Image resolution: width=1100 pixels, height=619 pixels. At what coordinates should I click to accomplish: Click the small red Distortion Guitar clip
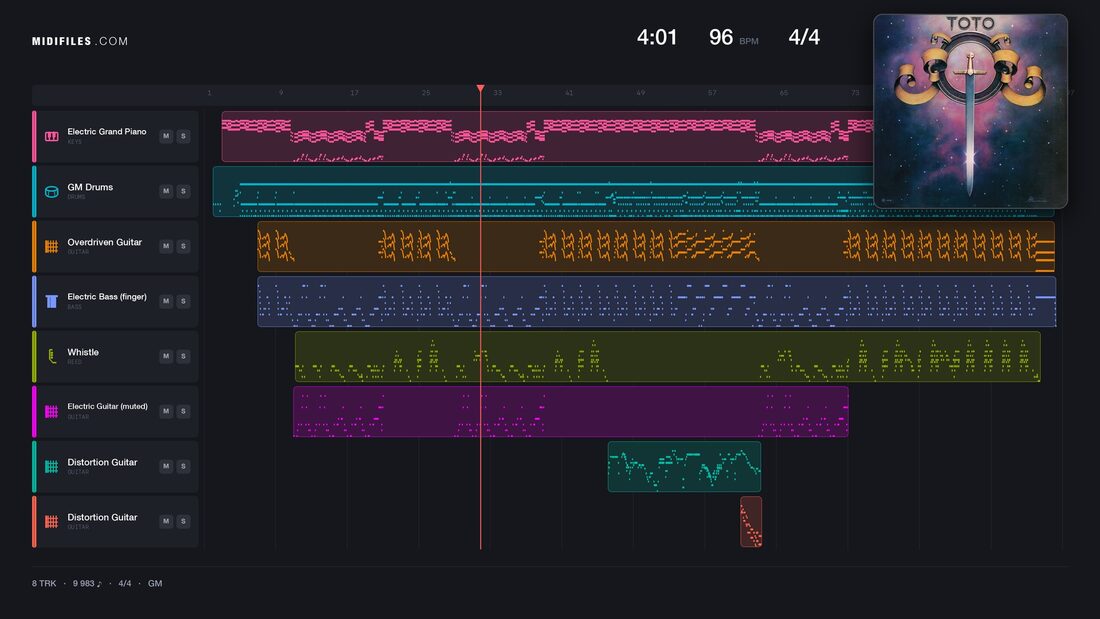click(751, 521)
